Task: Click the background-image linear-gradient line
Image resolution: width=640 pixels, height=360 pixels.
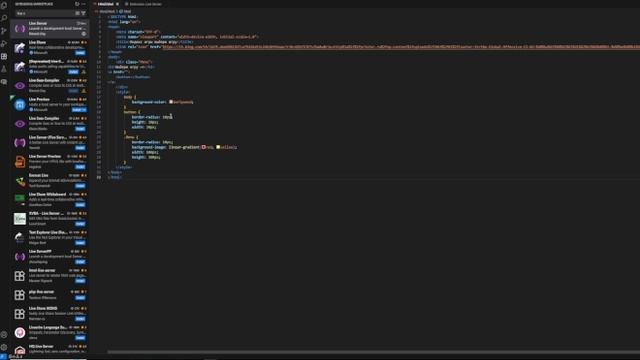Action: pos(184,147)
